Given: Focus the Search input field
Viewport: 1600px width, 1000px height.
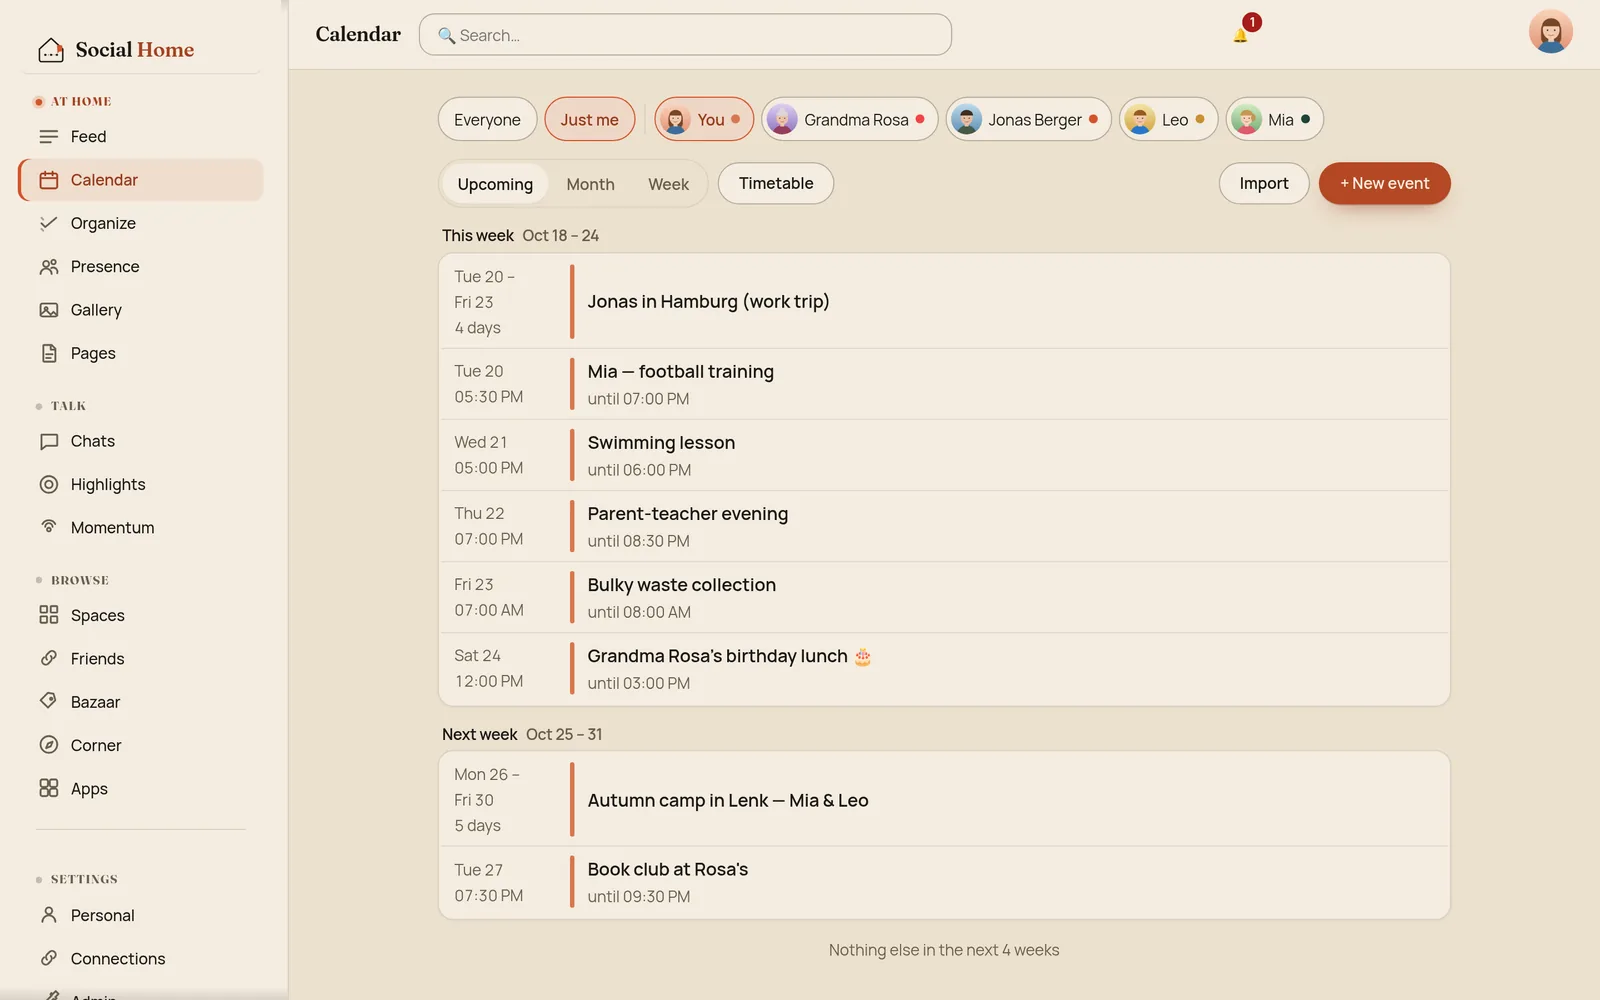Looking at the screenshot, I should pyautogui.click(x=685, y=35).
